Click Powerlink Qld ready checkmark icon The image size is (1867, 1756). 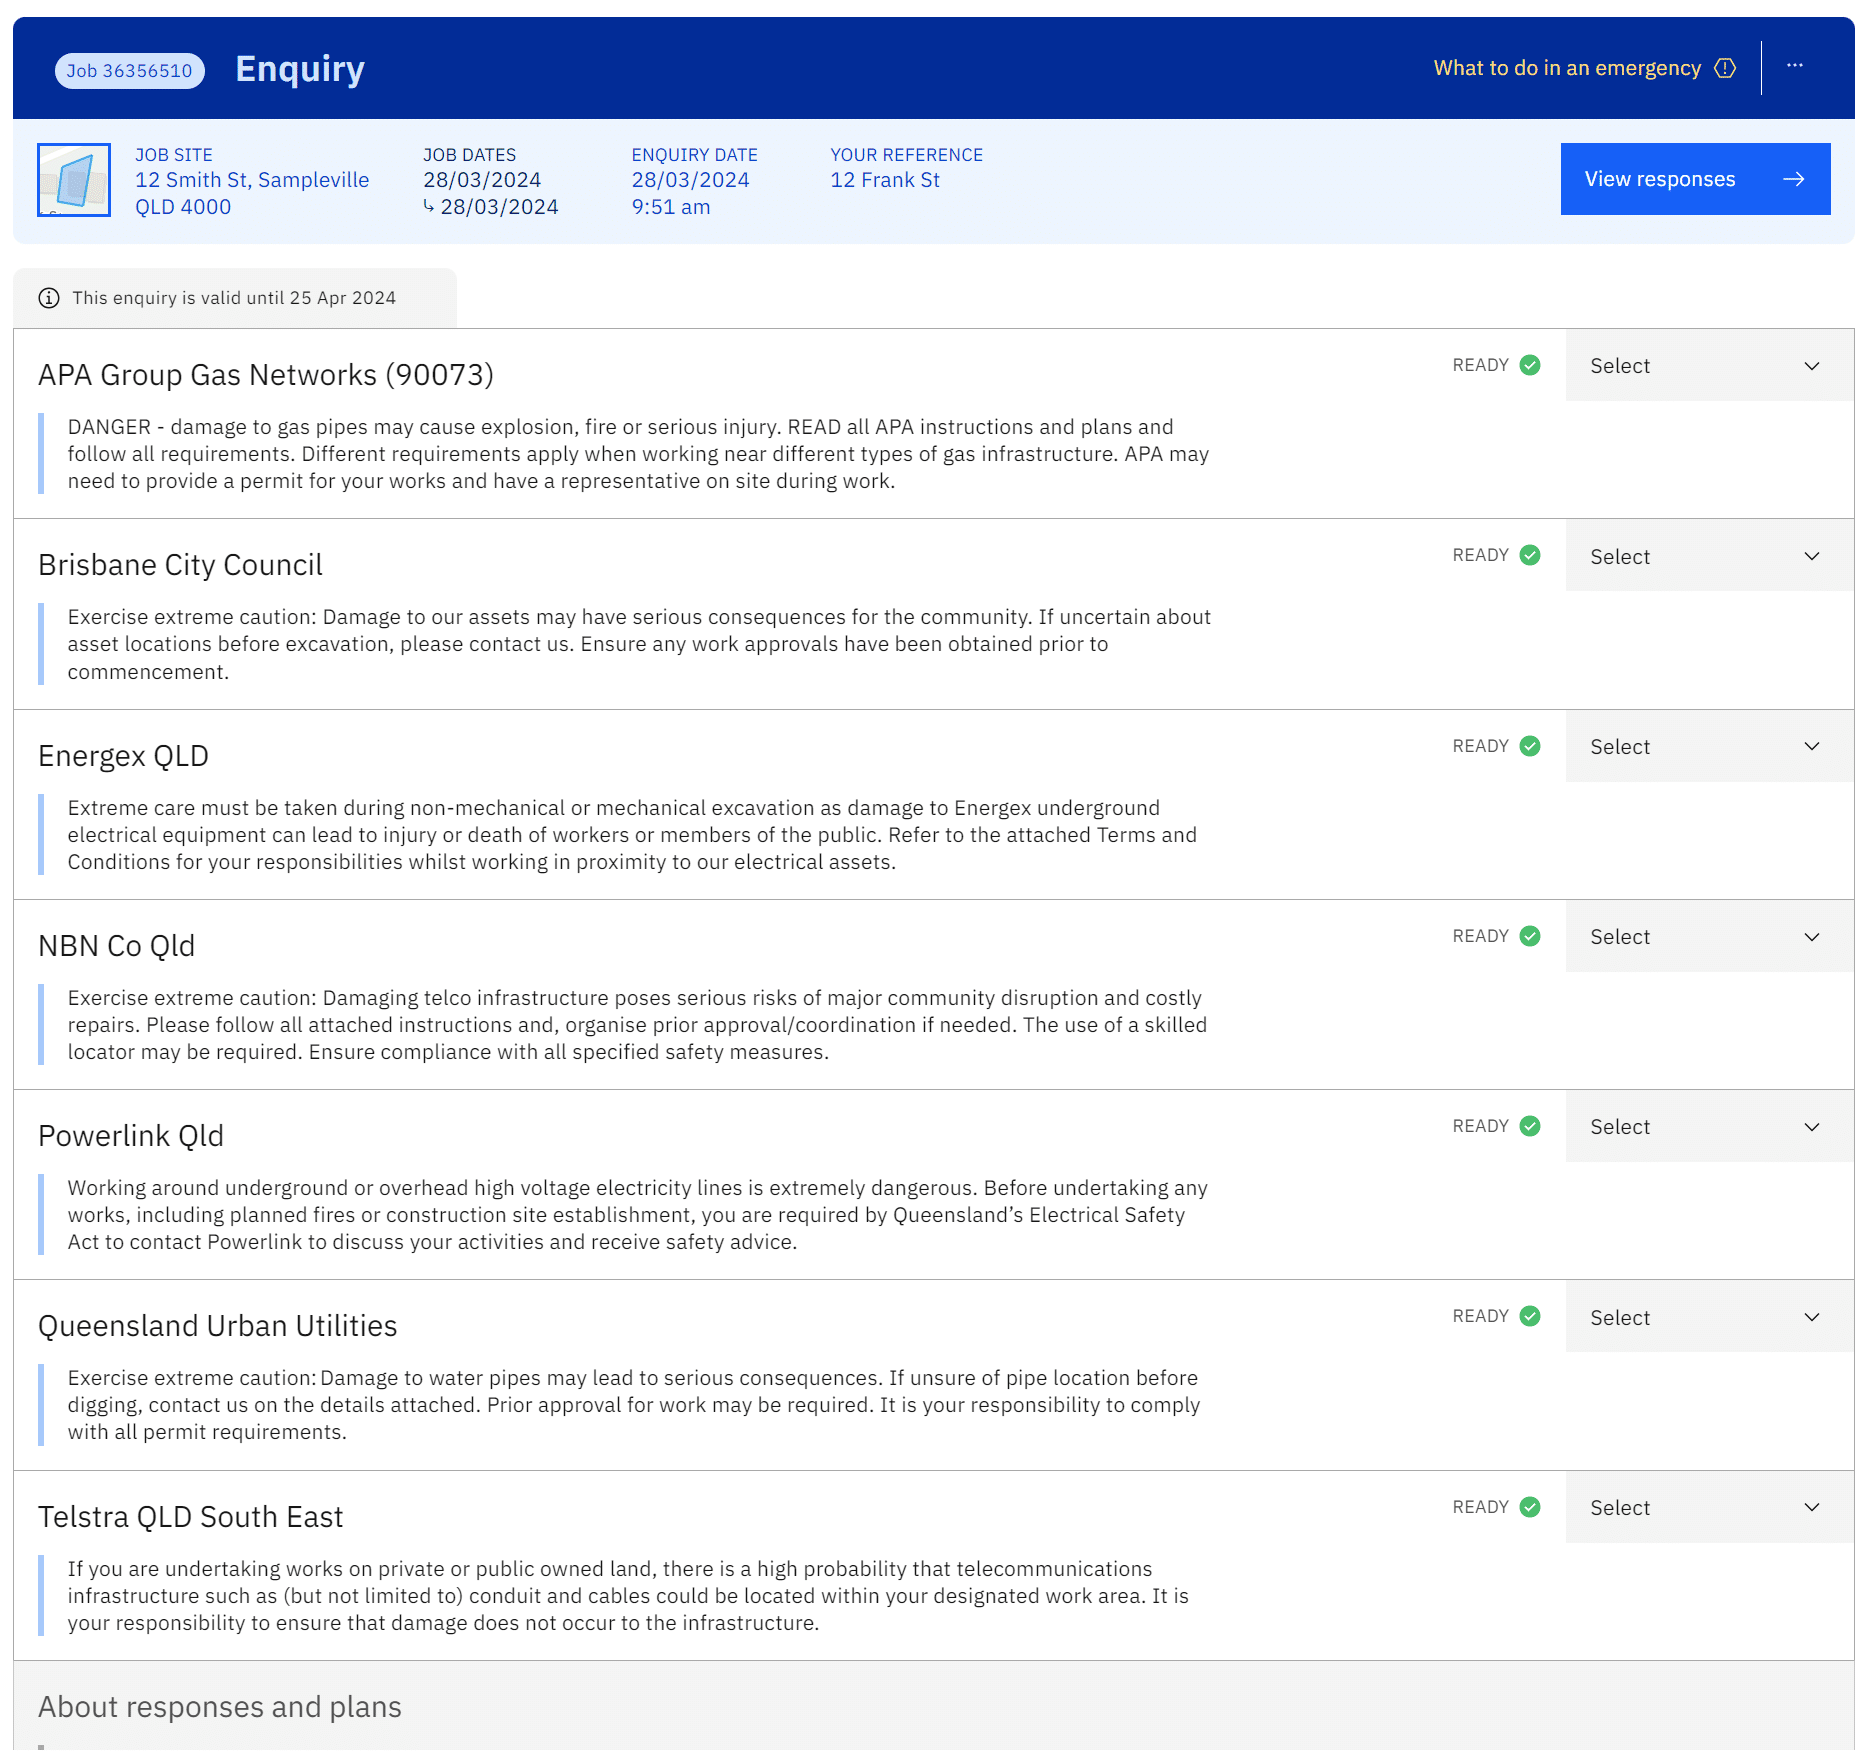[1530, 1126]
